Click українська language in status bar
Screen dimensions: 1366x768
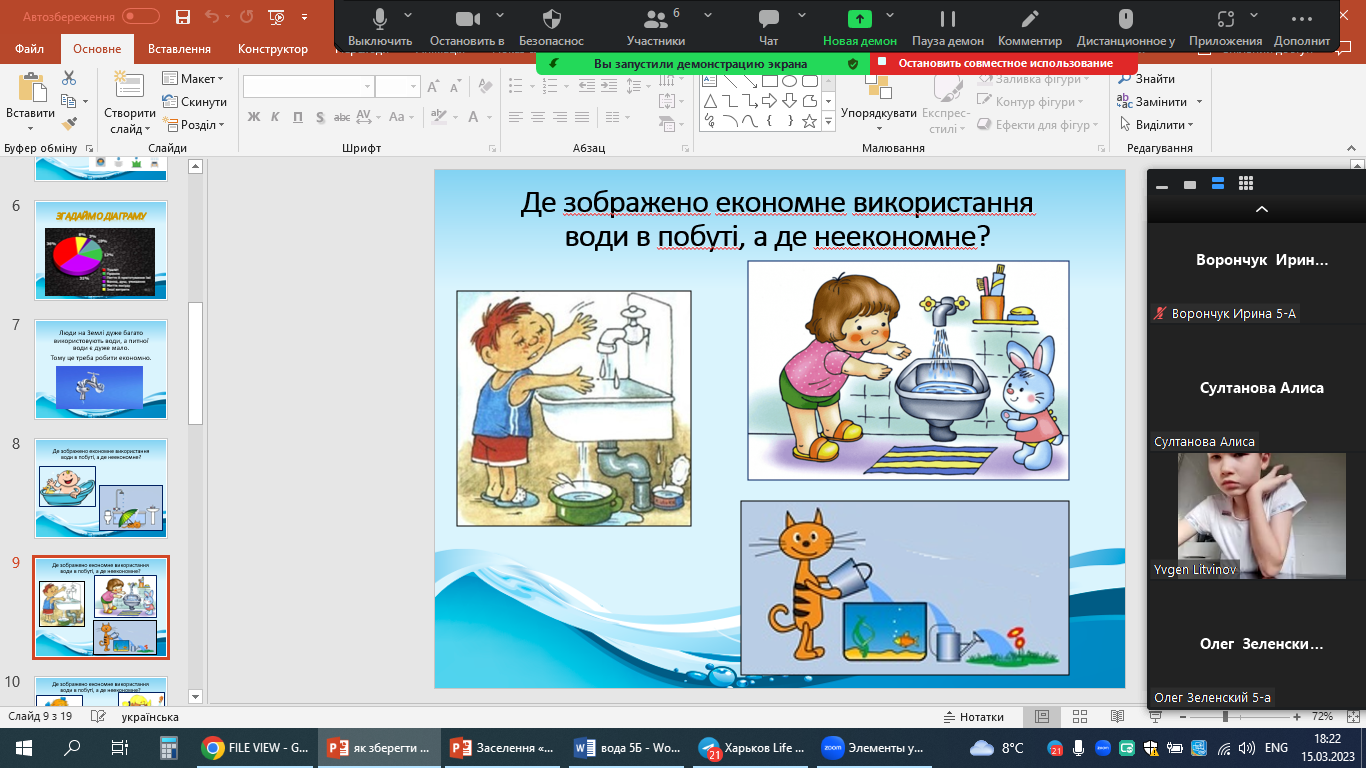(150, 717)
